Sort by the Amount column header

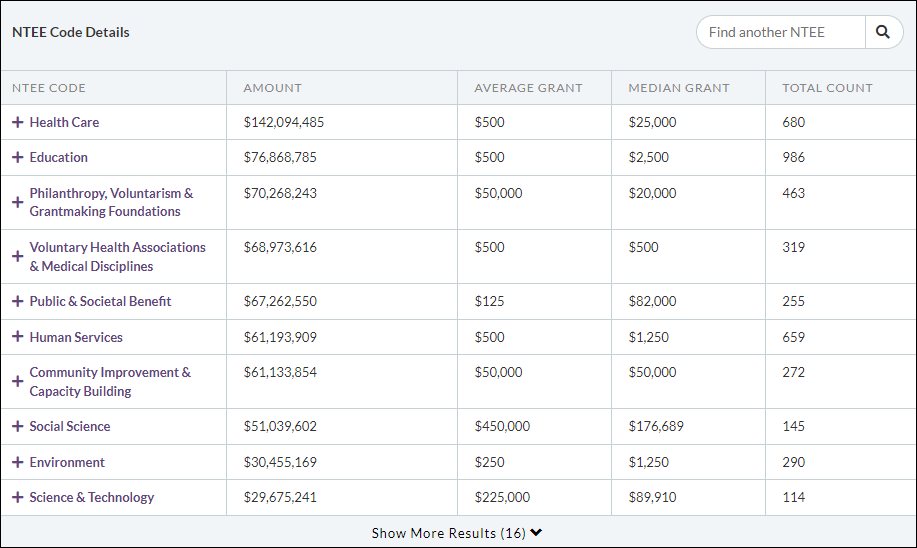point(272,88)
